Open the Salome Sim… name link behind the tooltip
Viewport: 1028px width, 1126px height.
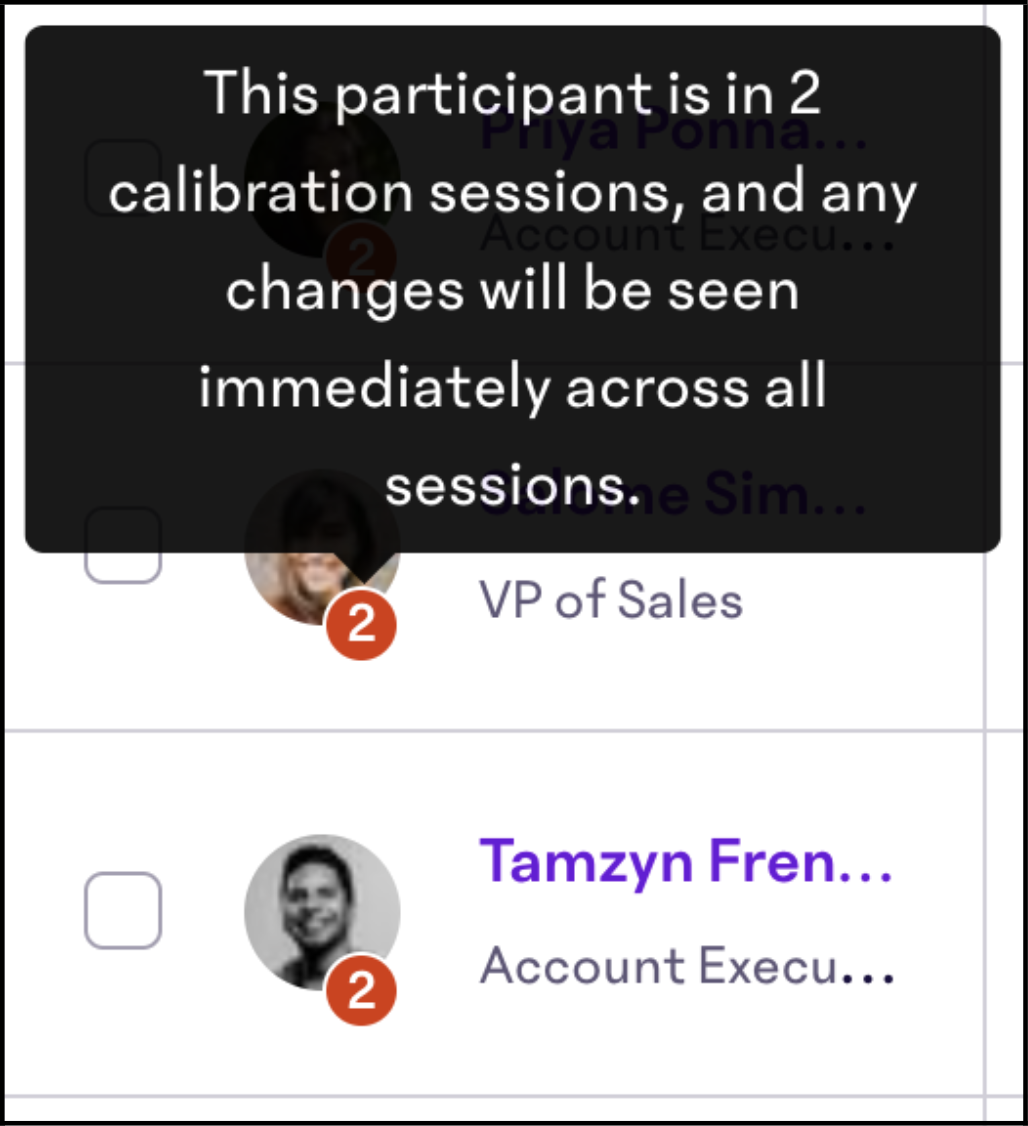pyautogui.click(x=673, y=494)
